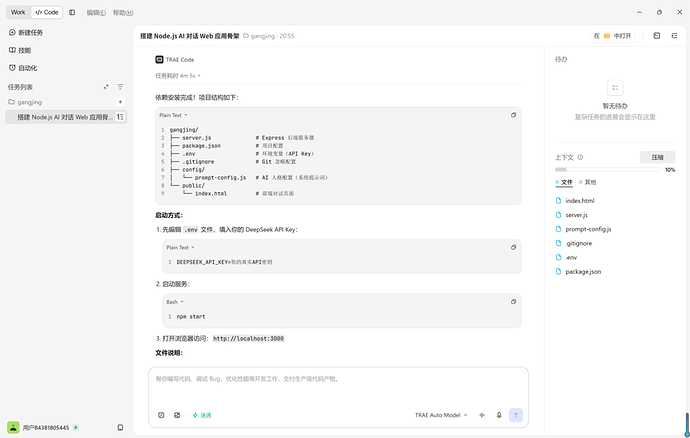Click the 在…中打开 folder button

coord(612,36)
